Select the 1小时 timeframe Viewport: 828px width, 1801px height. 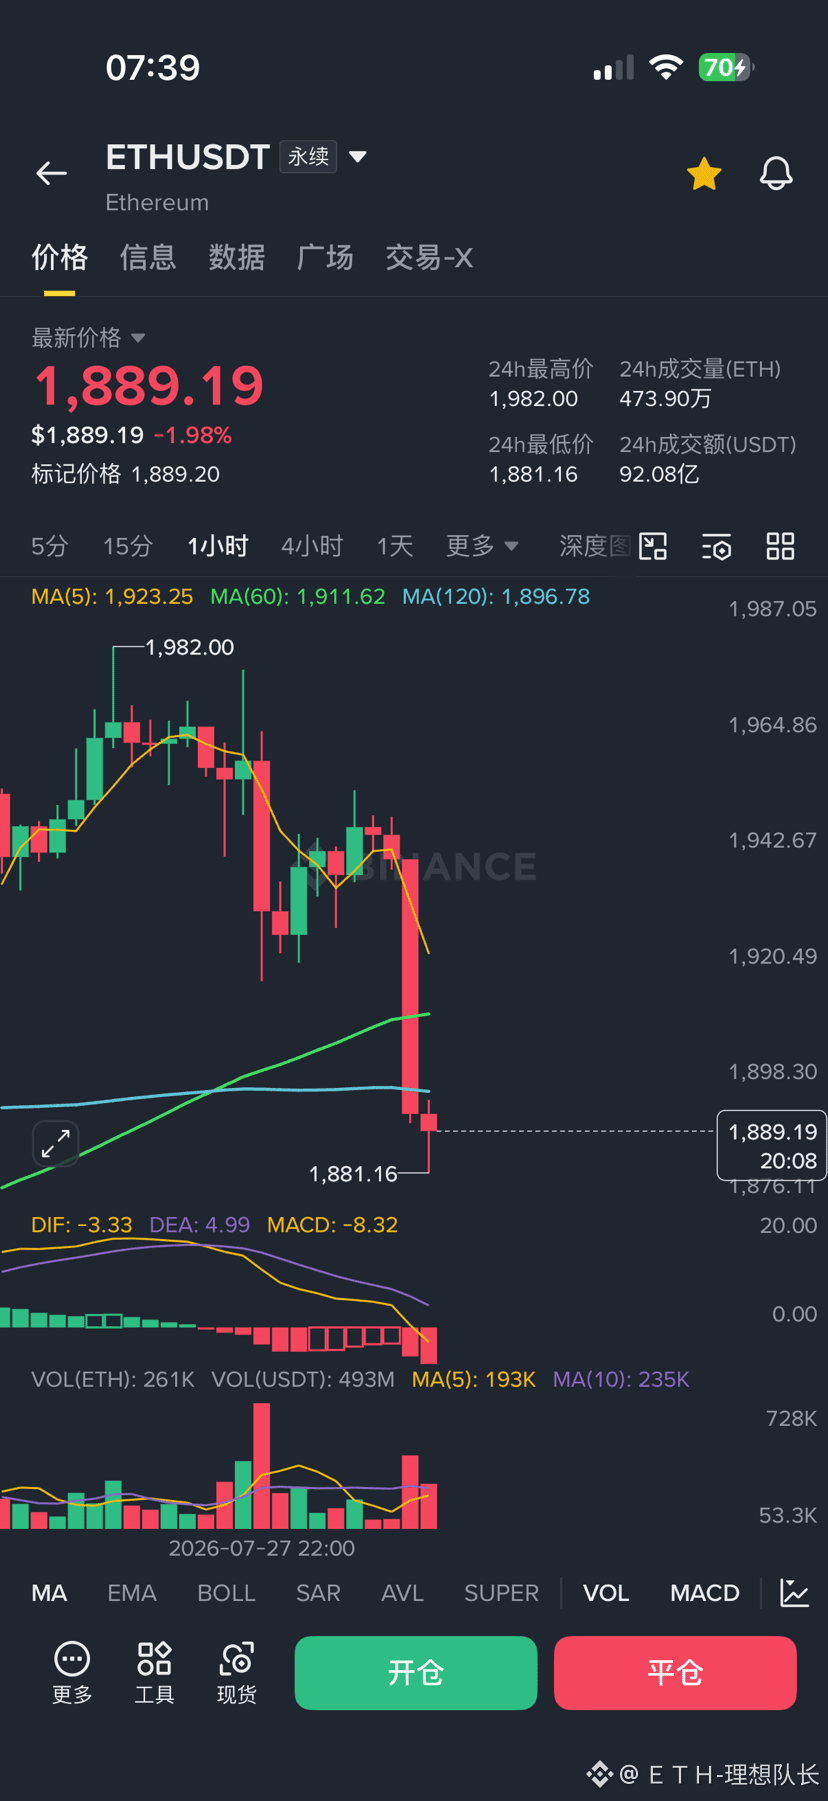[x=218, y=546]
